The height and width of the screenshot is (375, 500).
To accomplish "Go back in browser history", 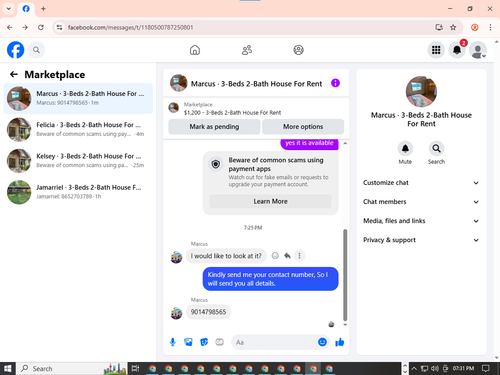I will tap(10, 27).
